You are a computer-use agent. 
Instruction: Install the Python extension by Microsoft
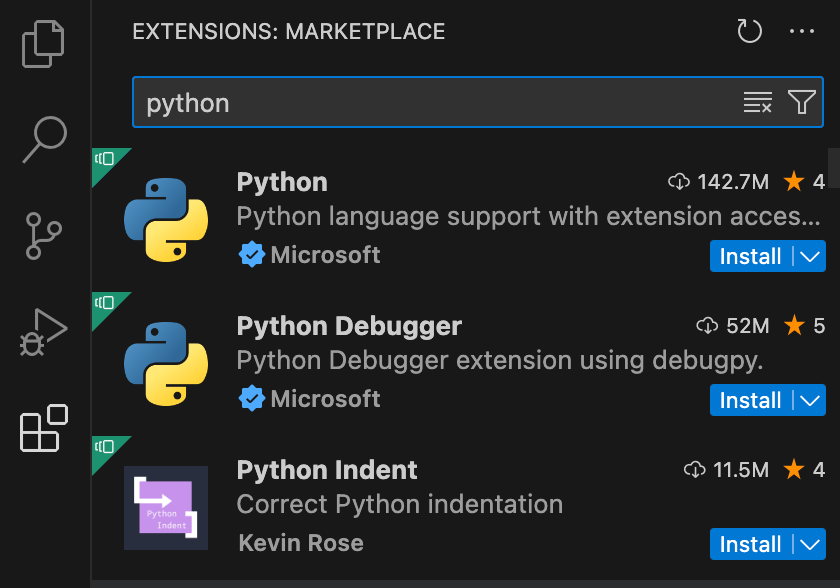tap(750, 256)
